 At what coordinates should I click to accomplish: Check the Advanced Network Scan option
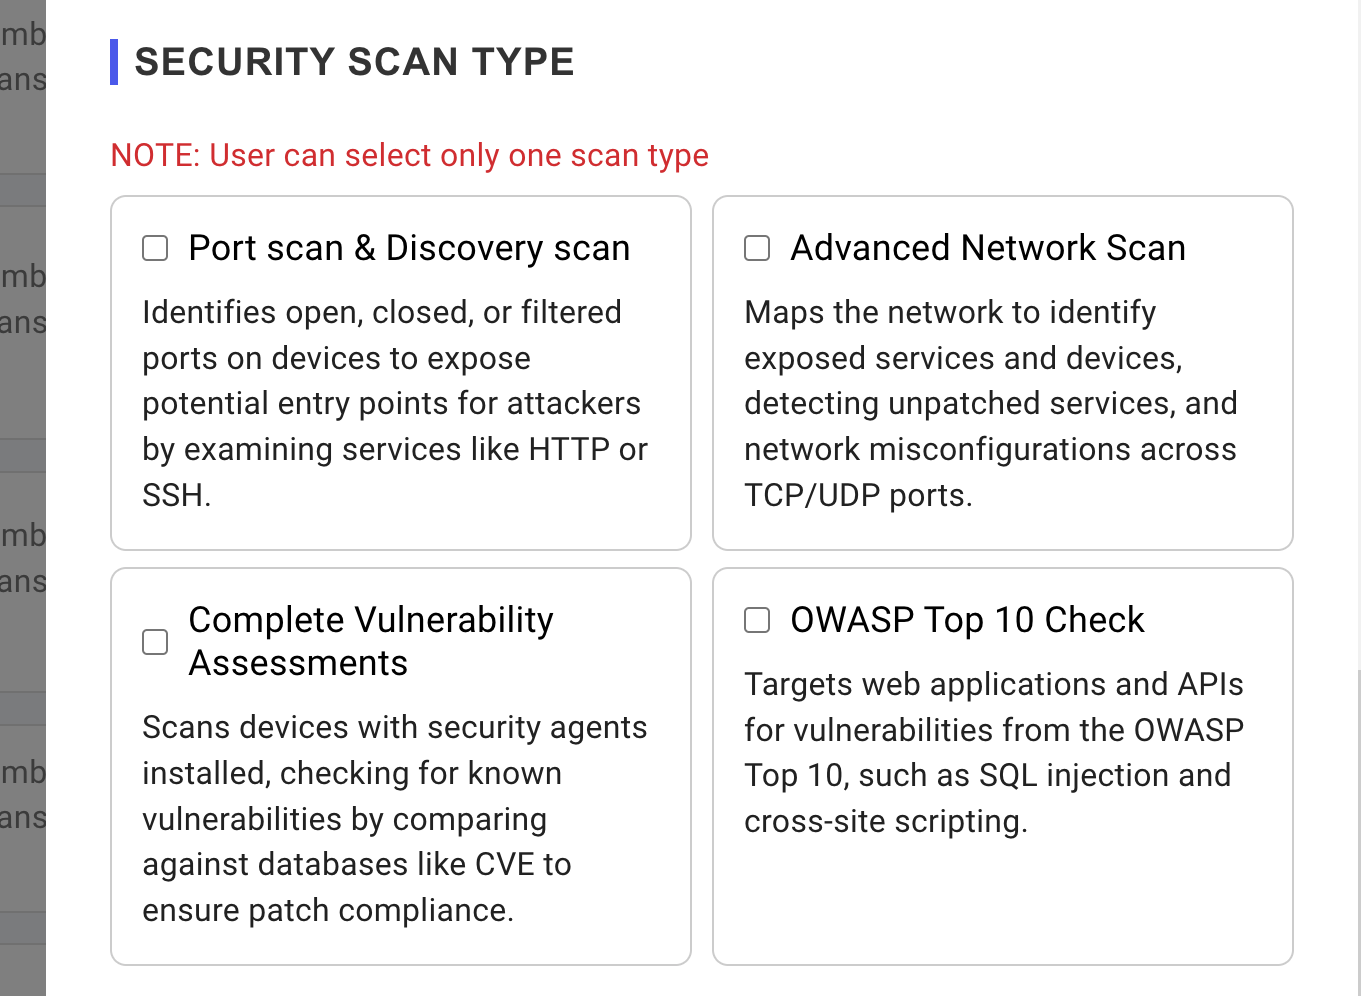757,247
